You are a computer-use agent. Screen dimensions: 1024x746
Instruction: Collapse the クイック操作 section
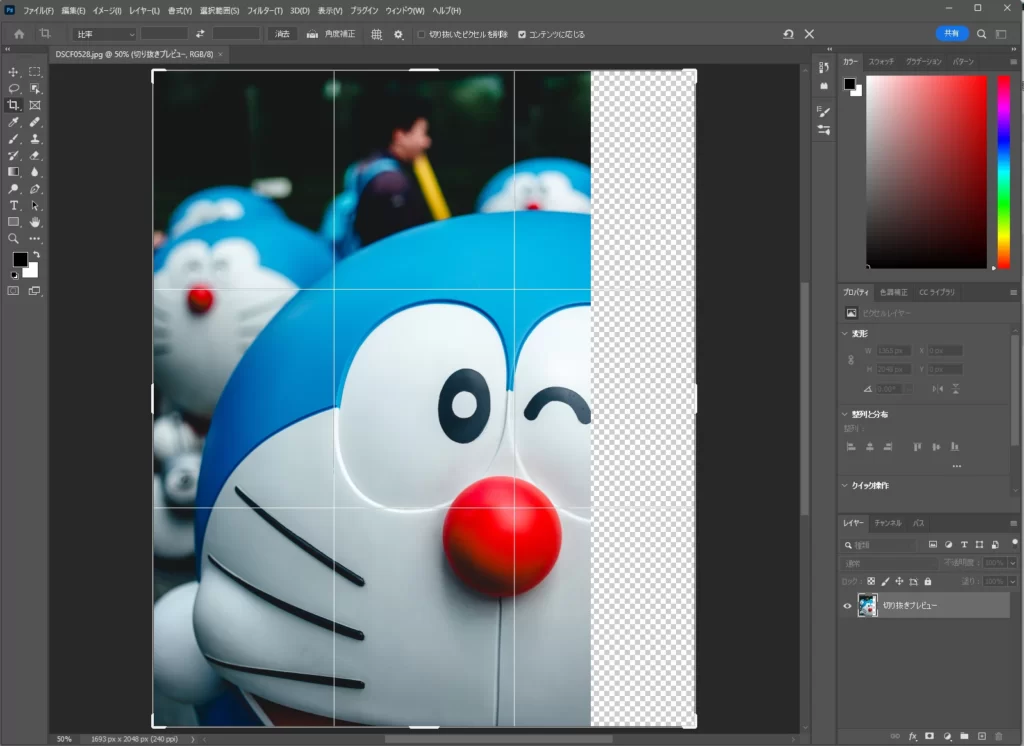point(844,485)
